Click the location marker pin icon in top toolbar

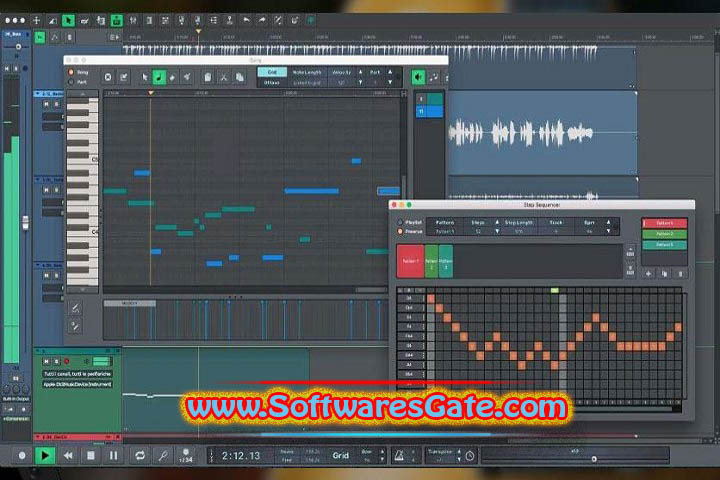point(230,20)
